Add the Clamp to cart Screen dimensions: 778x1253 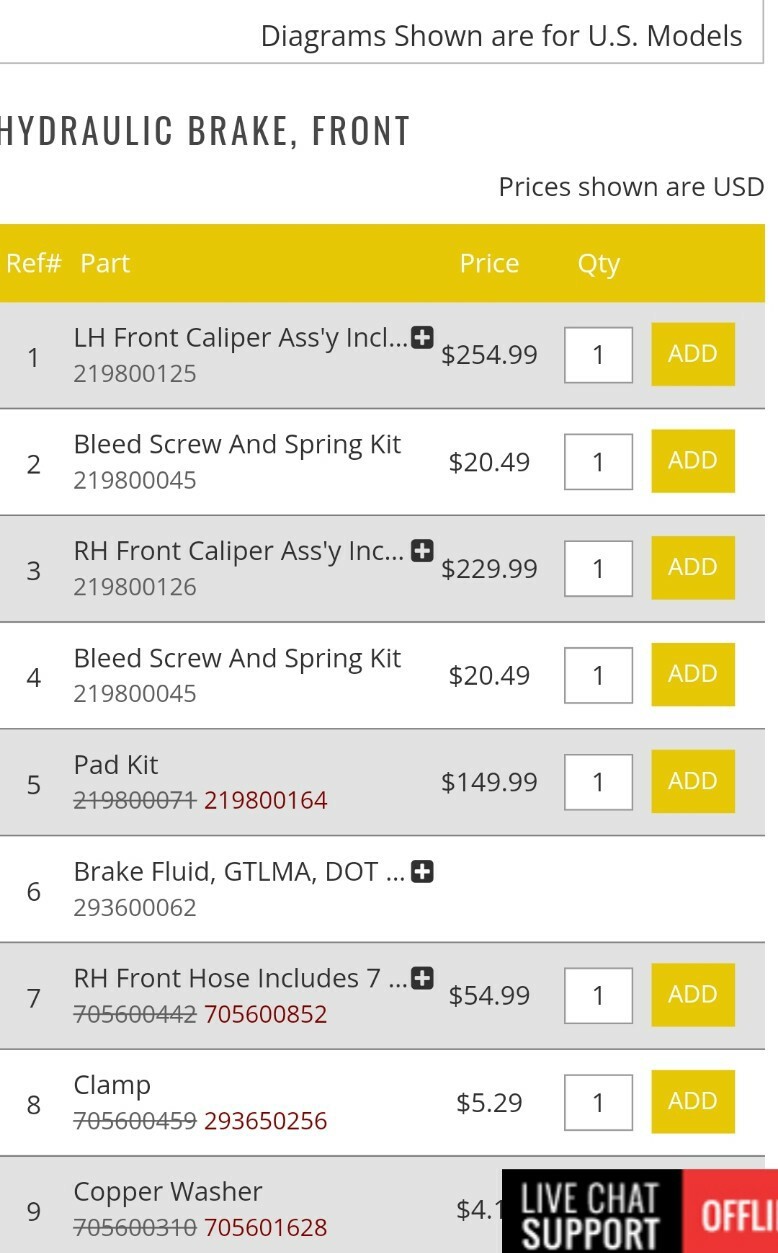tap(692, 1101)
